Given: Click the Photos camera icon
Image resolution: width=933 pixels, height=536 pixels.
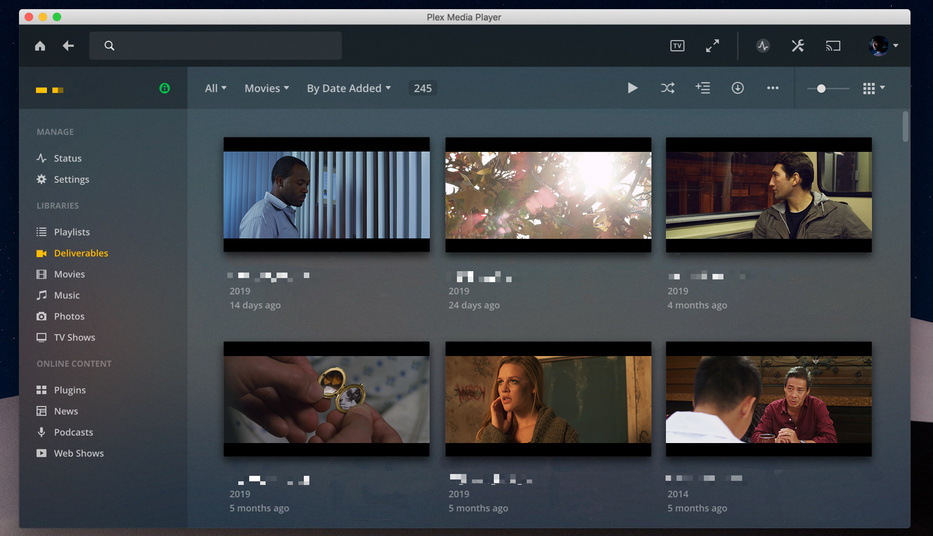Looking at the screenshot, I should (41, 316).
